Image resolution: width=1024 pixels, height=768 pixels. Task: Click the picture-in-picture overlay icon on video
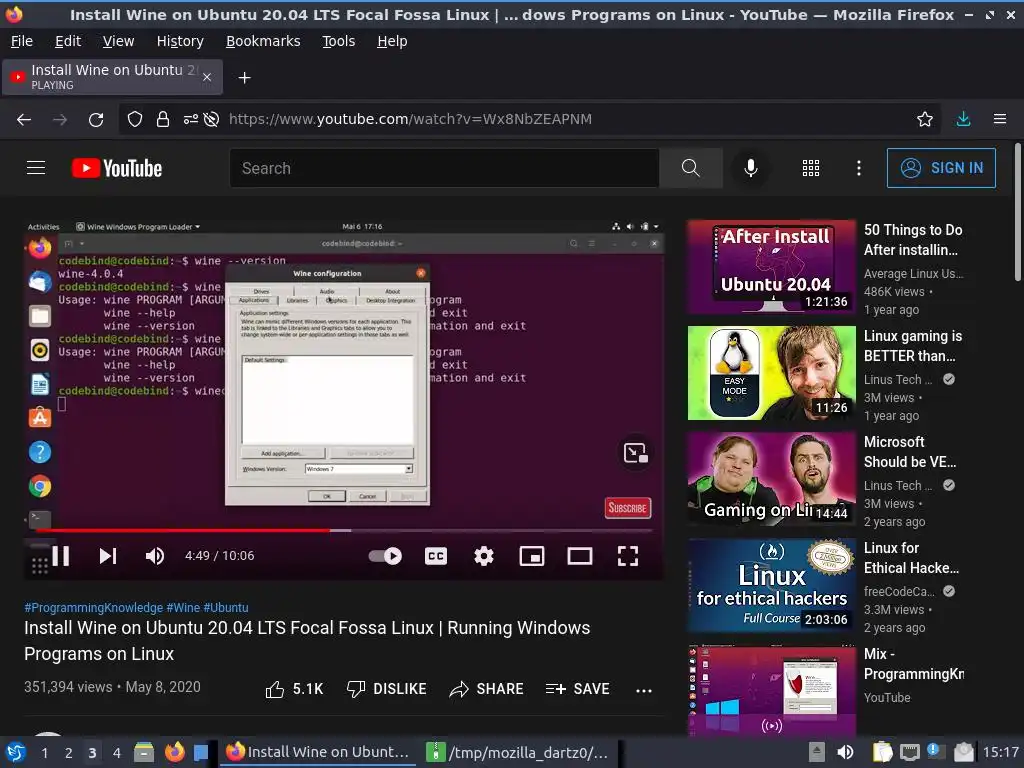[635, 453]
